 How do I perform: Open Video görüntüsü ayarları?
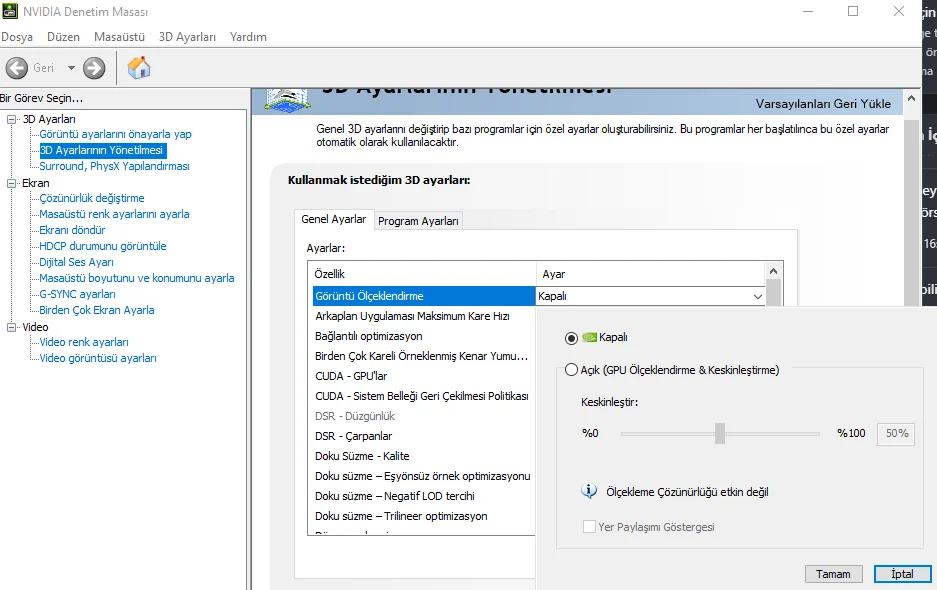click(x=97, y=359)
